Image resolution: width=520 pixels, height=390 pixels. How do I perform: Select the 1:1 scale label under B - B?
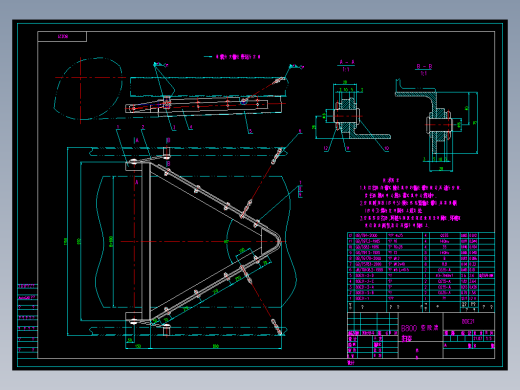(x=424, y=74)
